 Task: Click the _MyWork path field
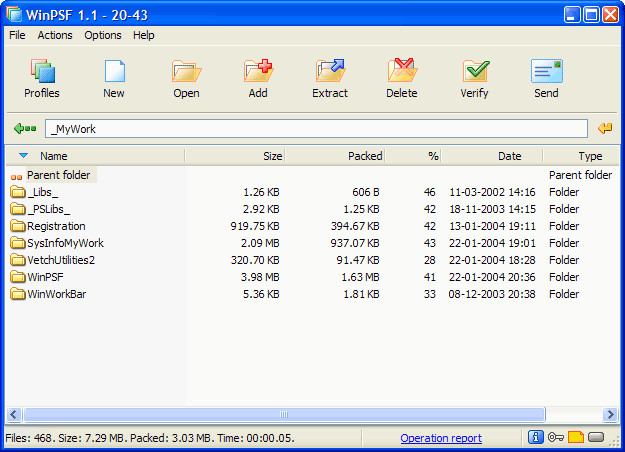[316, 129]
